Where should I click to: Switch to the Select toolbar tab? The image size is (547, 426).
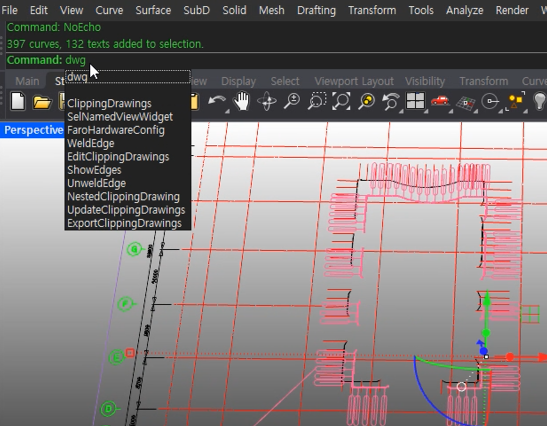point(285,81)
